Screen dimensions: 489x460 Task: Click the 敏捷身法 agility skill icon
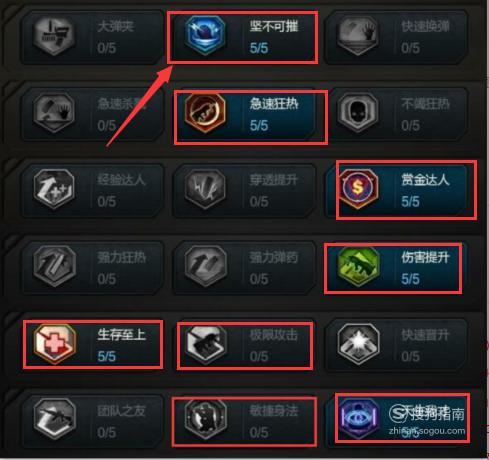[x=205, y=420]
